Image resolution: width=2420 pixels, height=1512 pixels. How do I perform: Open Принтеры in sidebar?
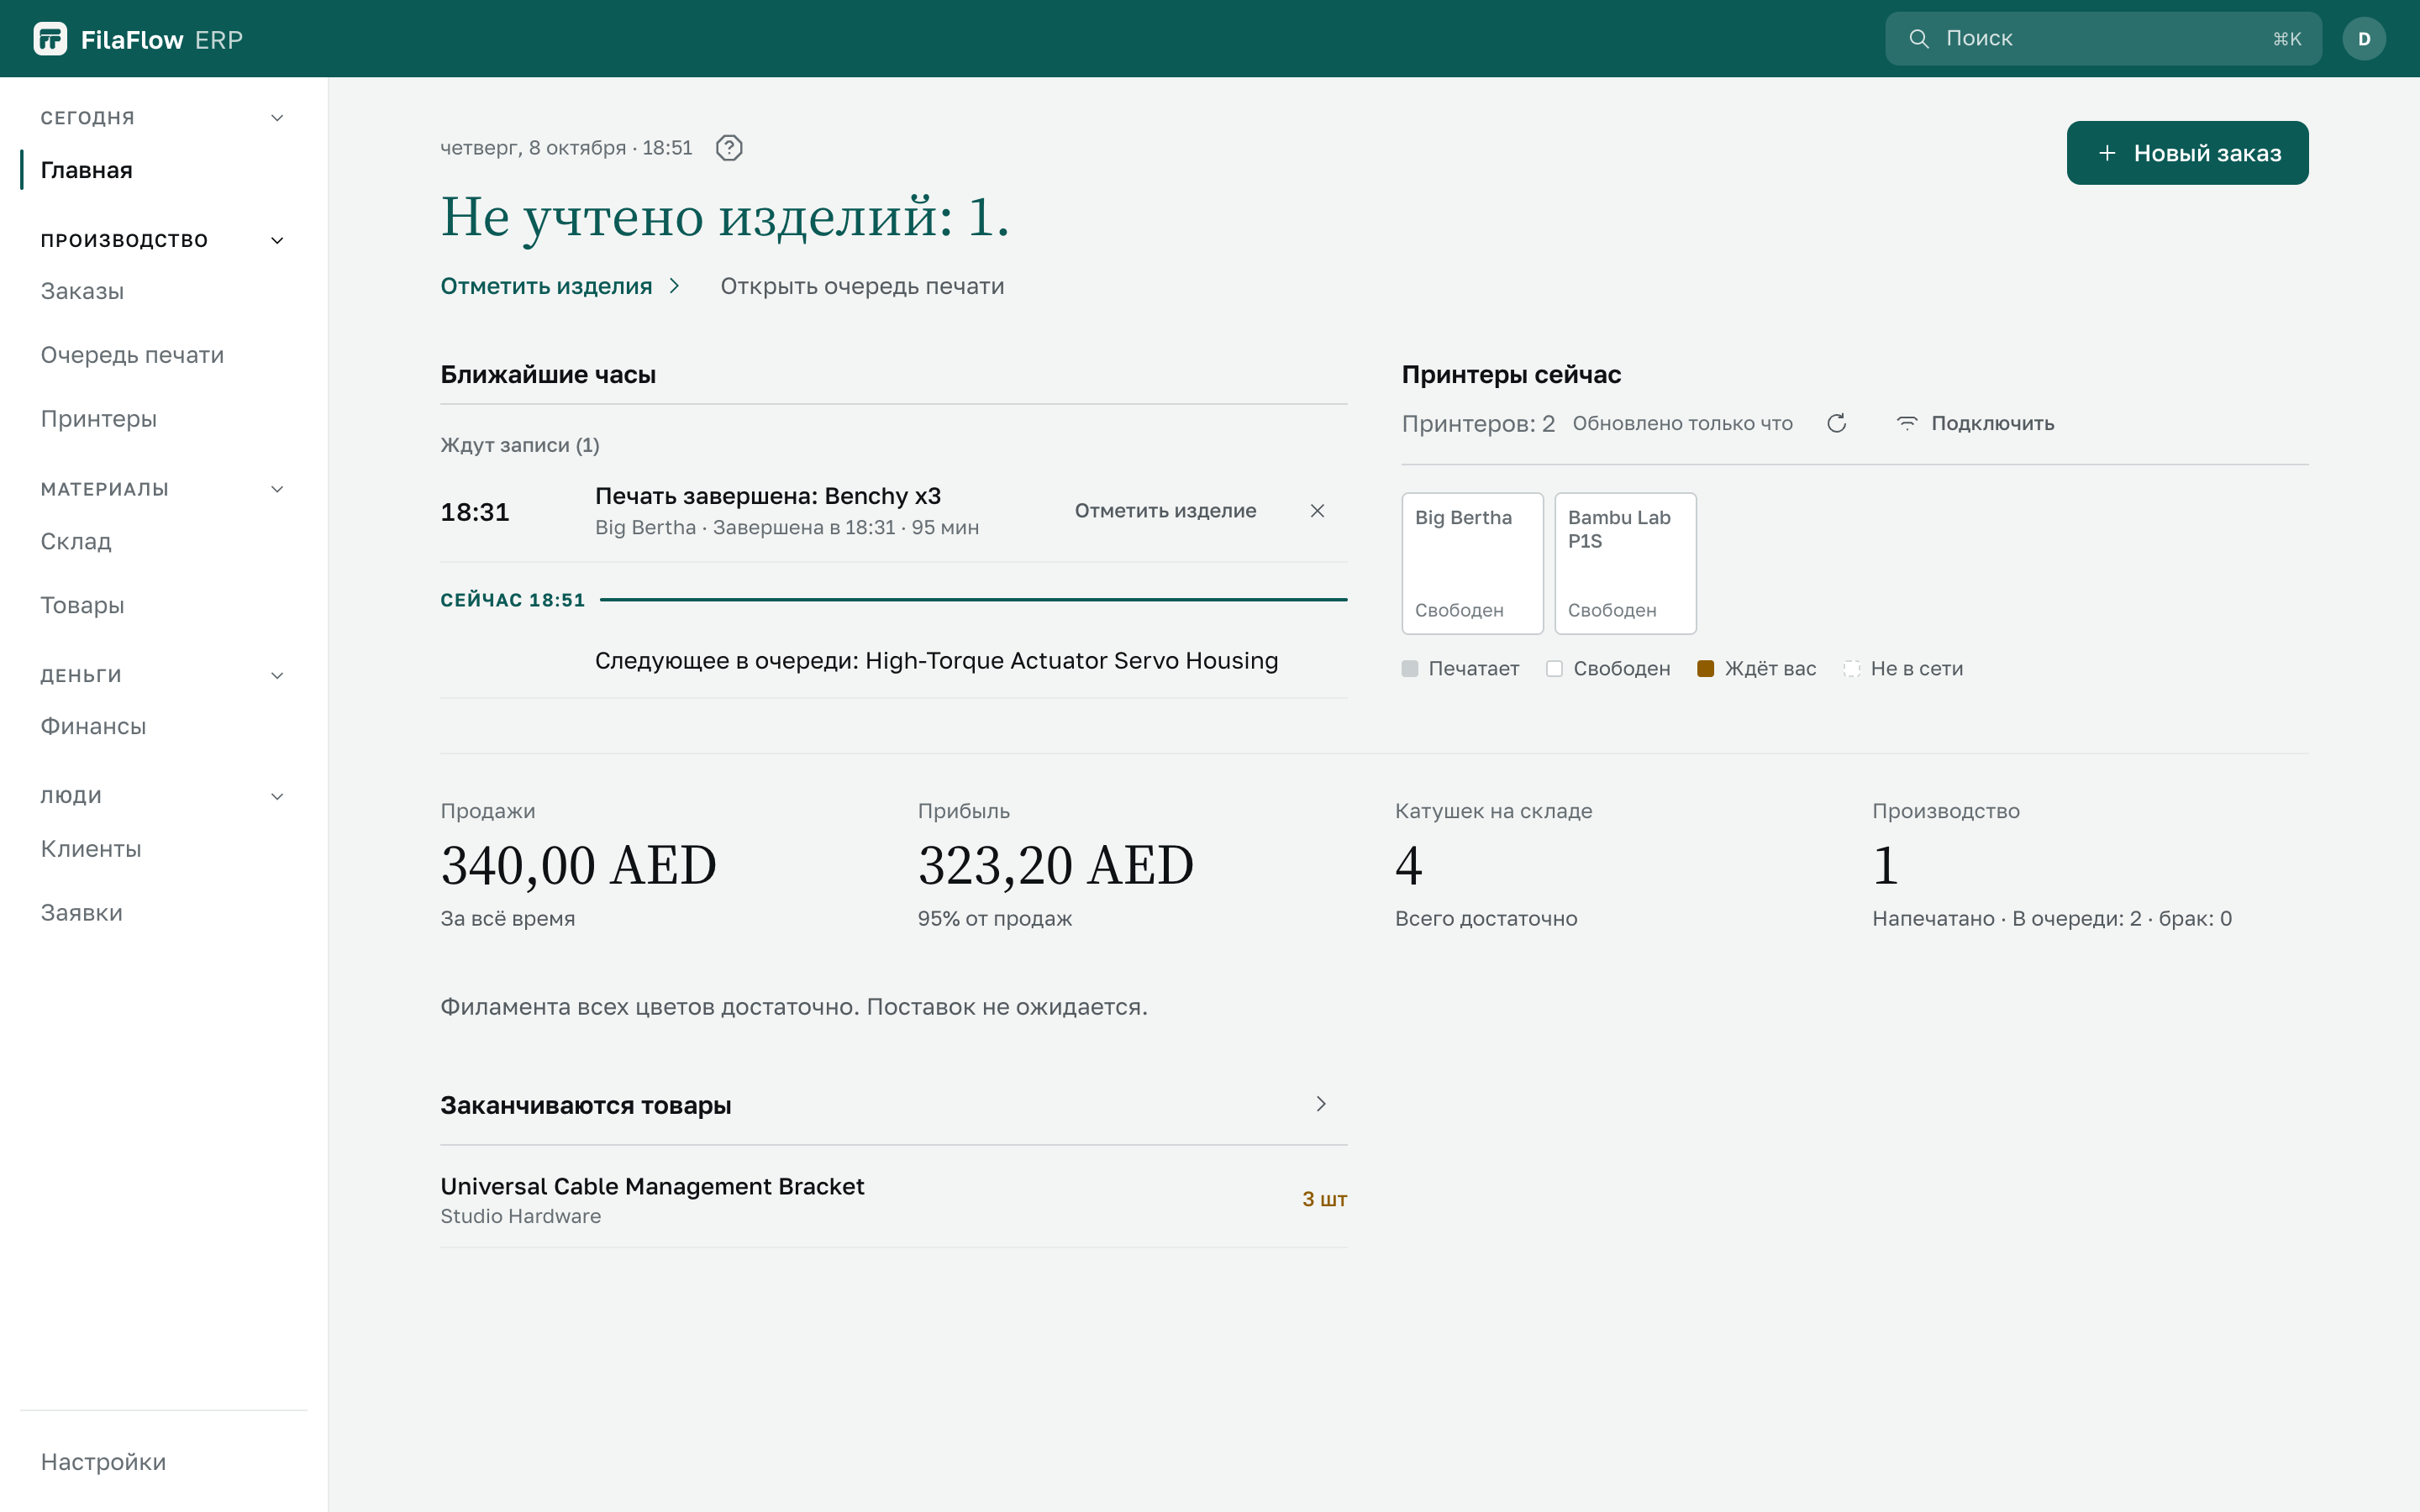163,419
